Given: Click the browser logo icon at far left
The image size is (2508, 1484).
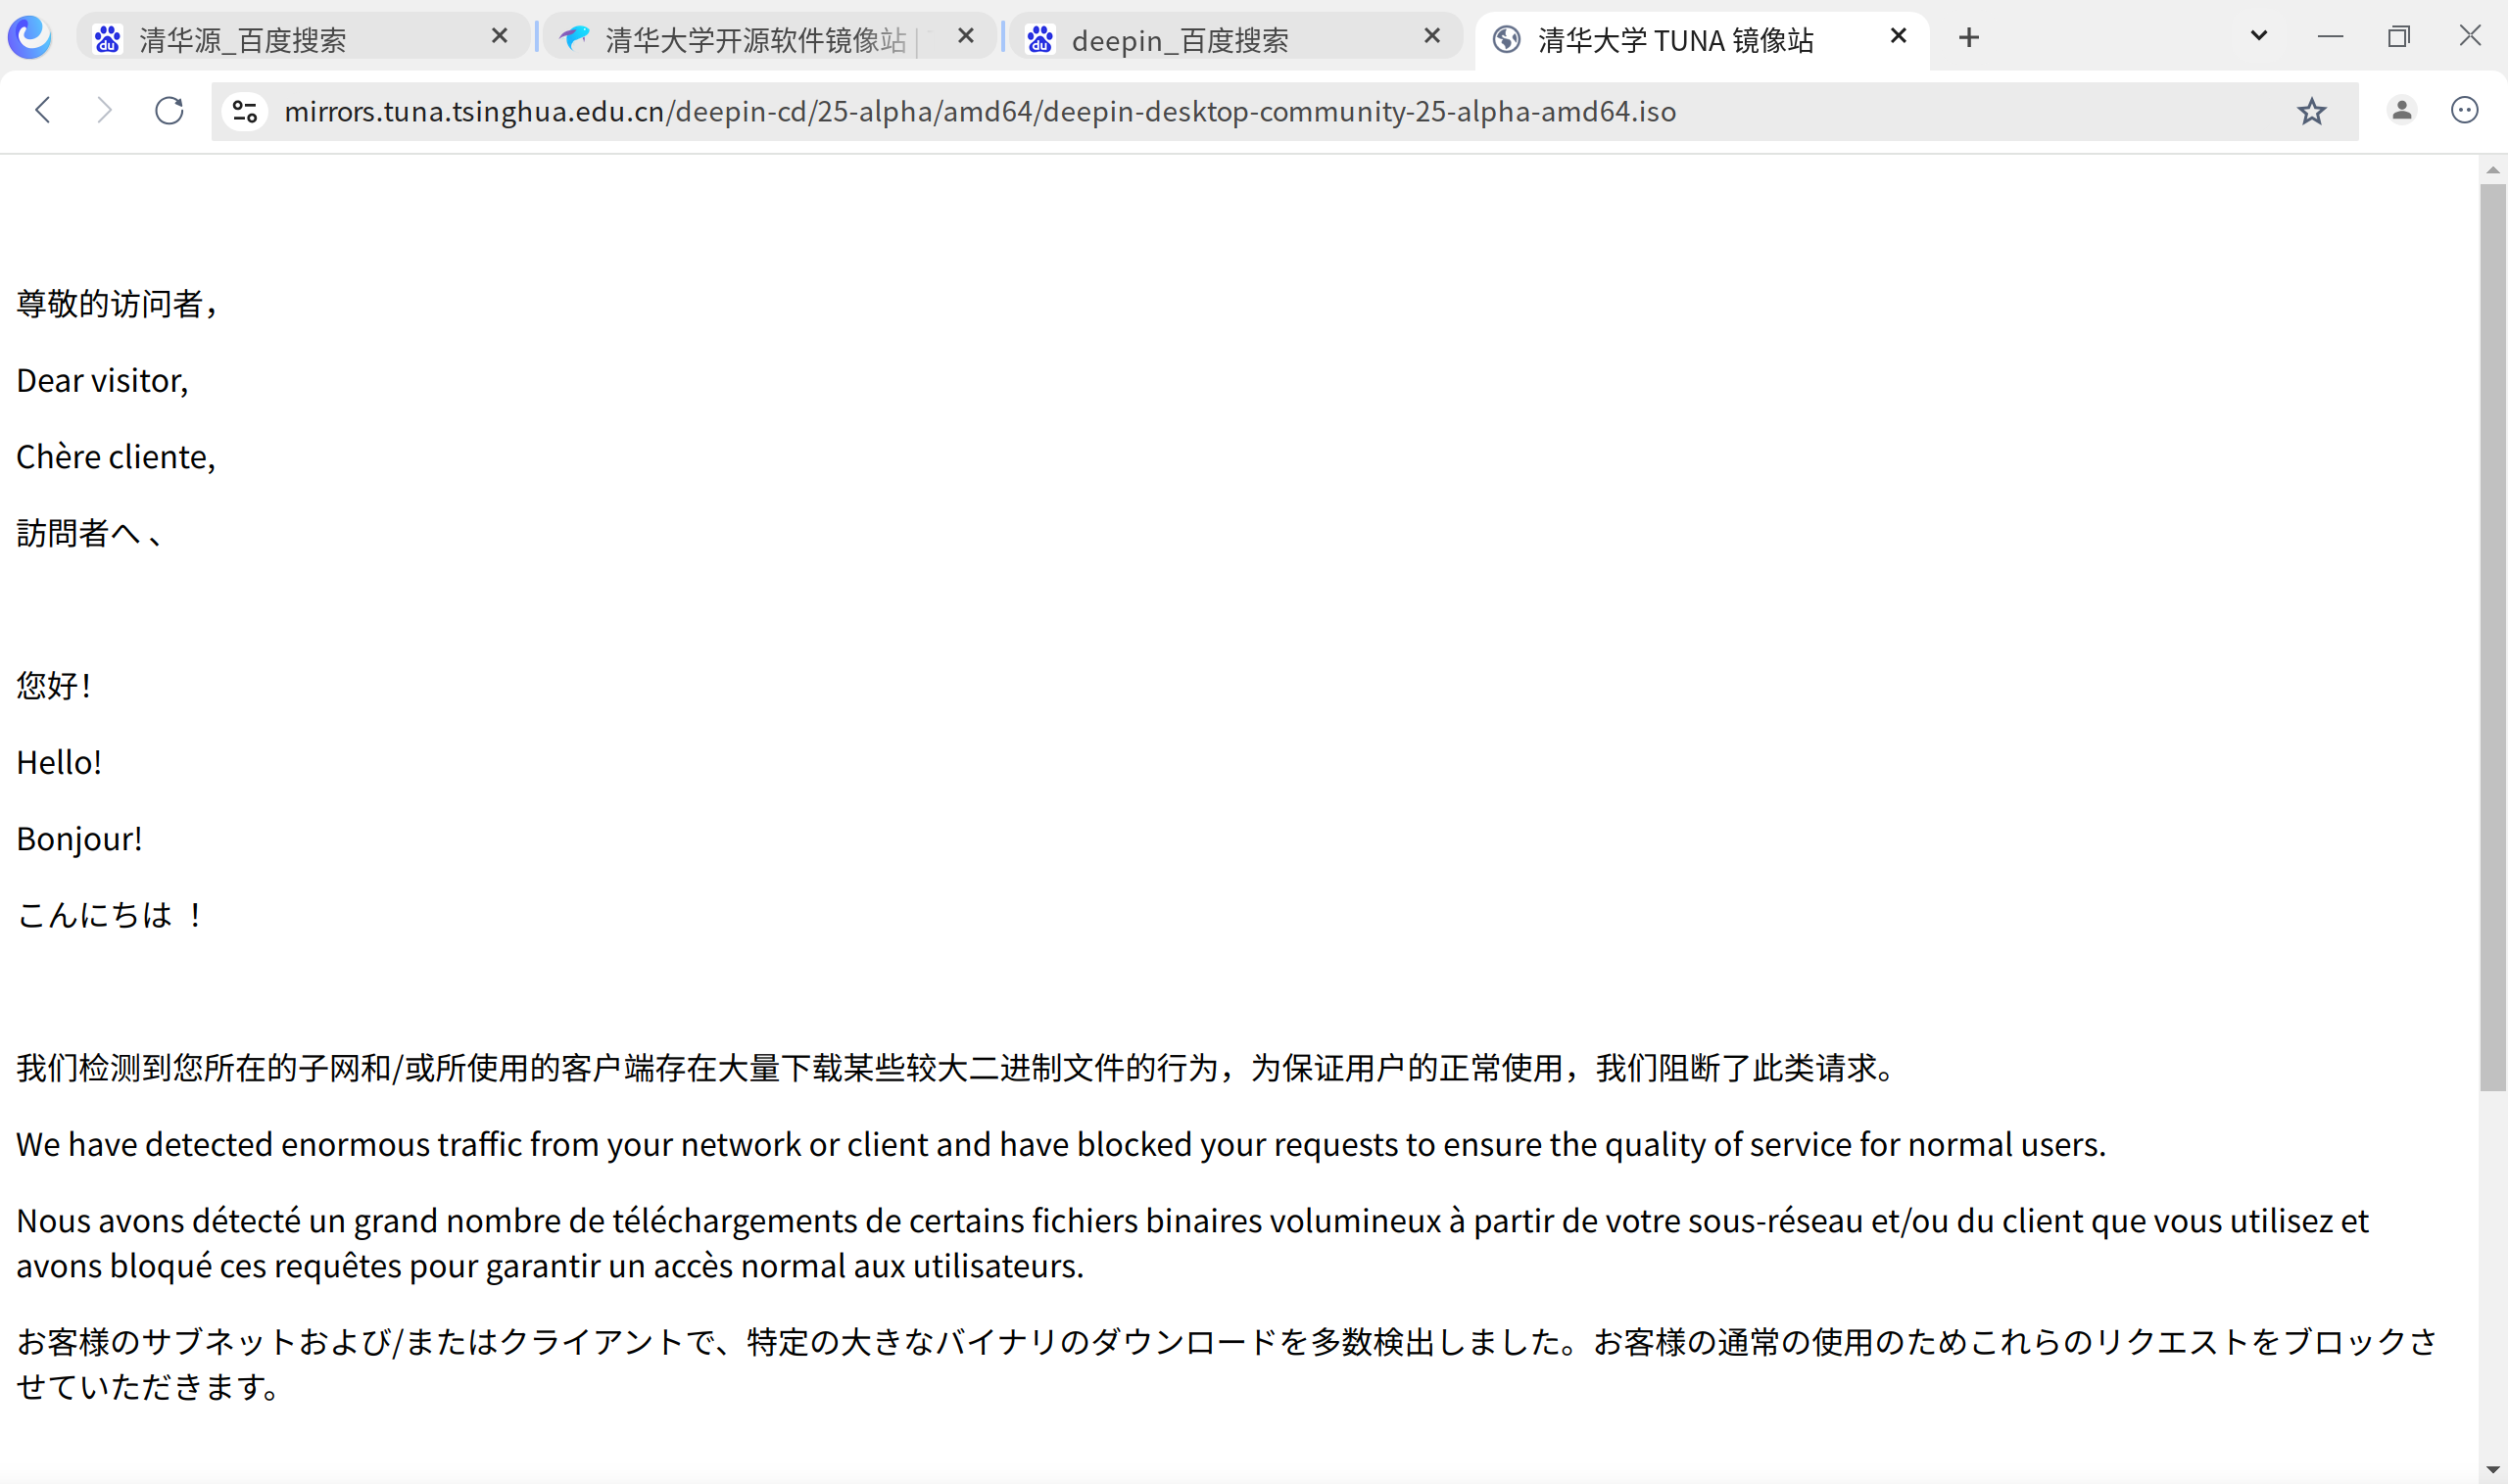Looking at the screenshot, I should coord(30,37).
